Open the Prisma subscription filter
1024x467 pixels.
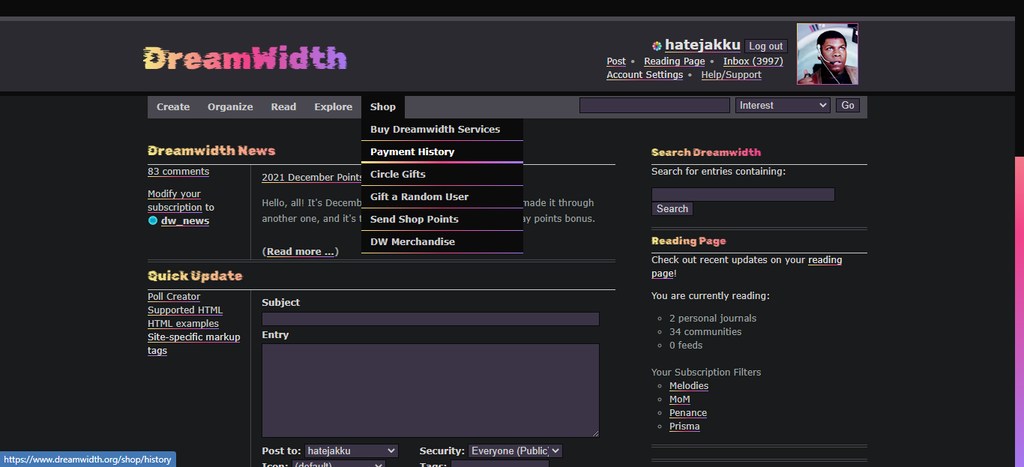[684, 427]
